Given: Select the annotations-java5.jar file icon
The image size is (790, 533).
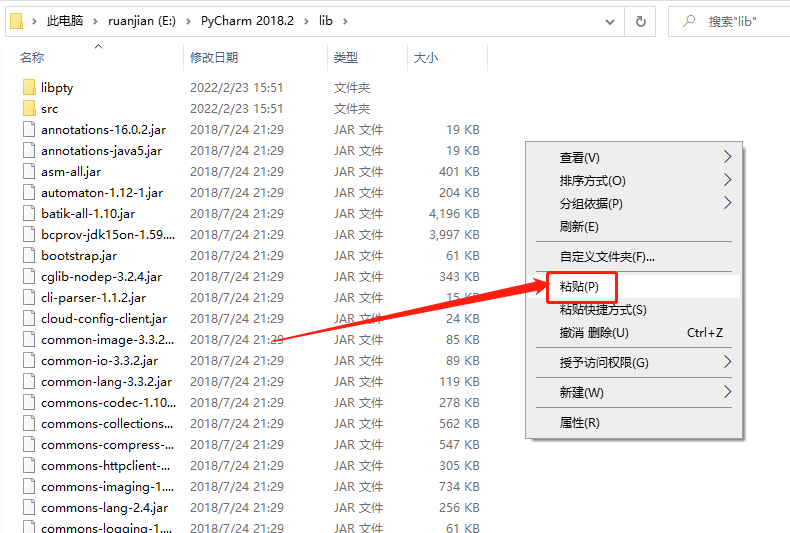Looking at the screenshot, I should tap(29, 151).
